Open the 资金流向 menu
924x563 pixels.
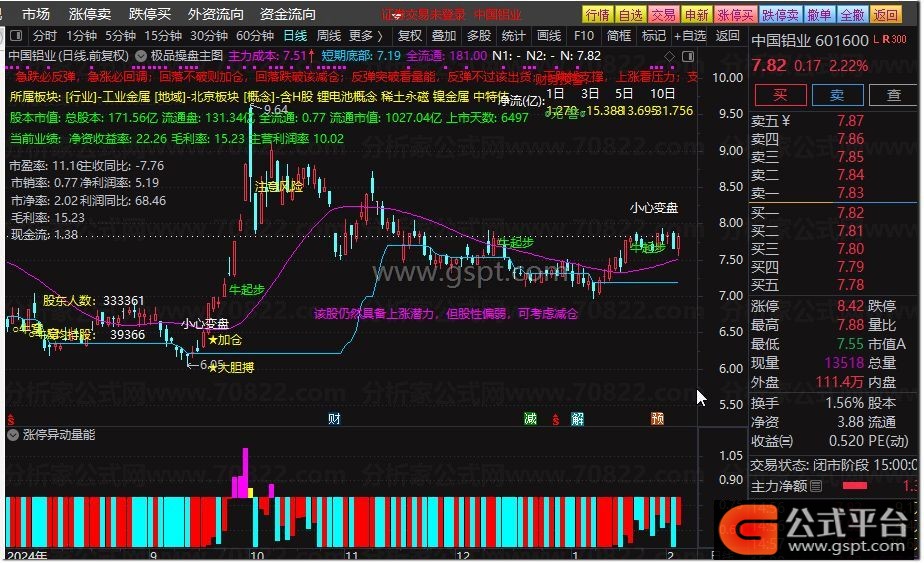point(288,14)
